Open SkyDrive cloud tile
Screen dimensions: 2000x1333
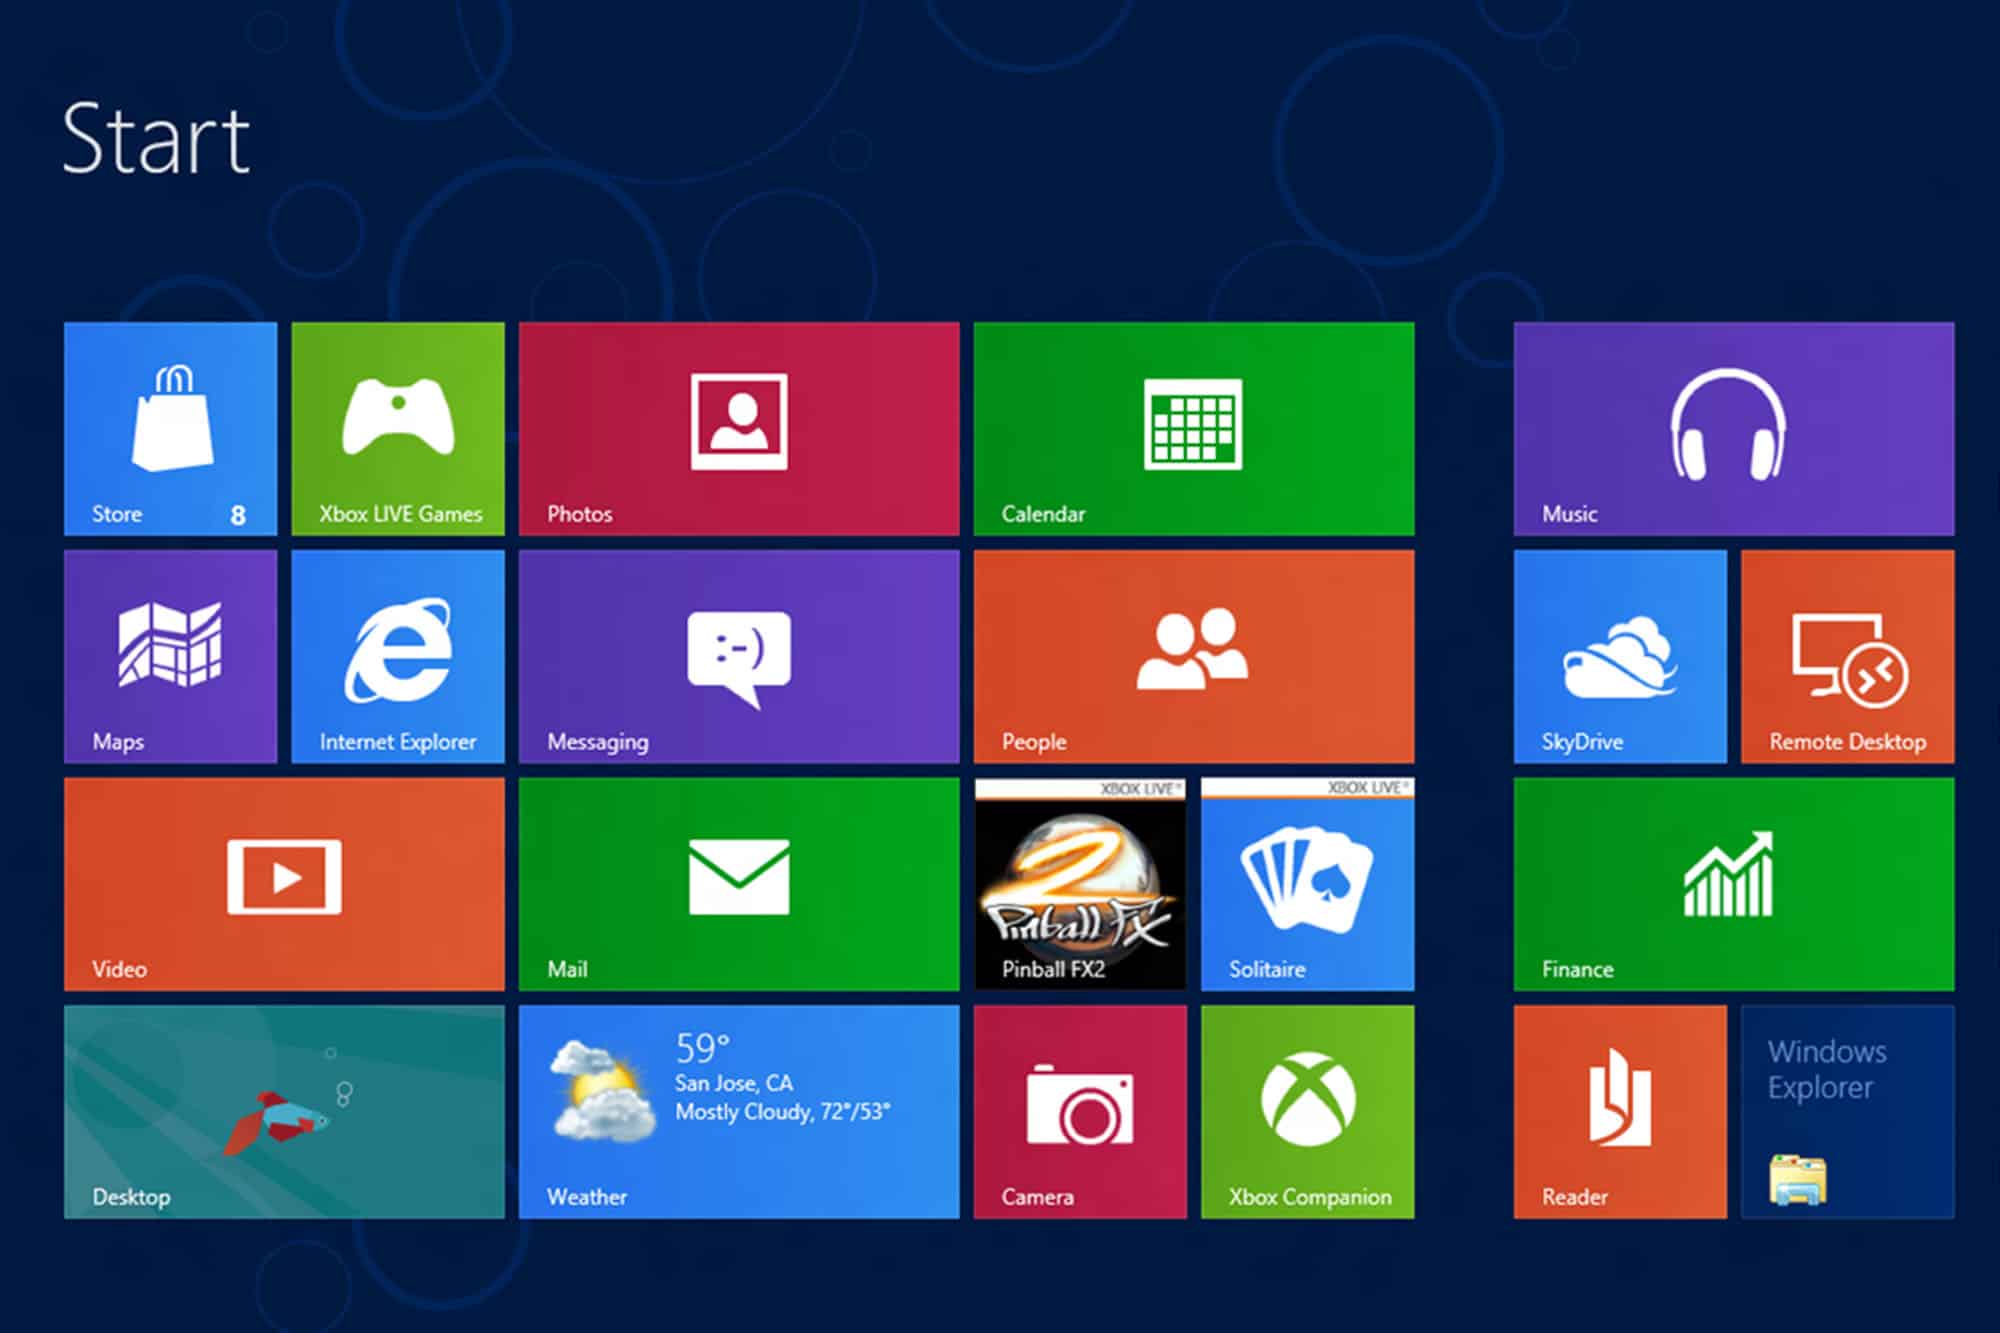pos(1619,656)
